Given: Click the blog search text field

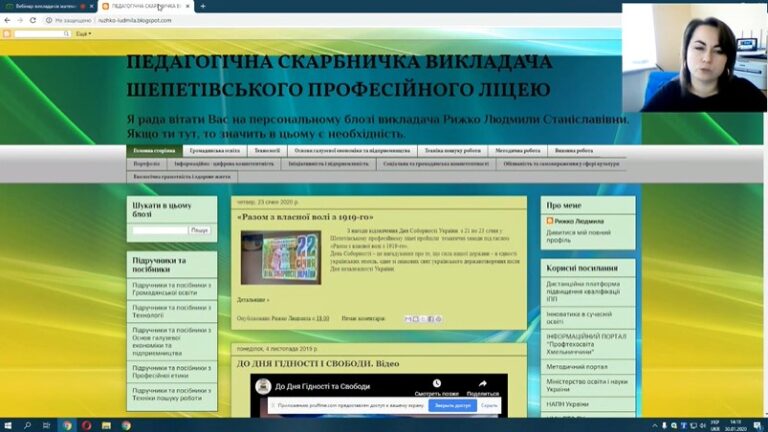Looking at the screenshot, I should [159, 230].
